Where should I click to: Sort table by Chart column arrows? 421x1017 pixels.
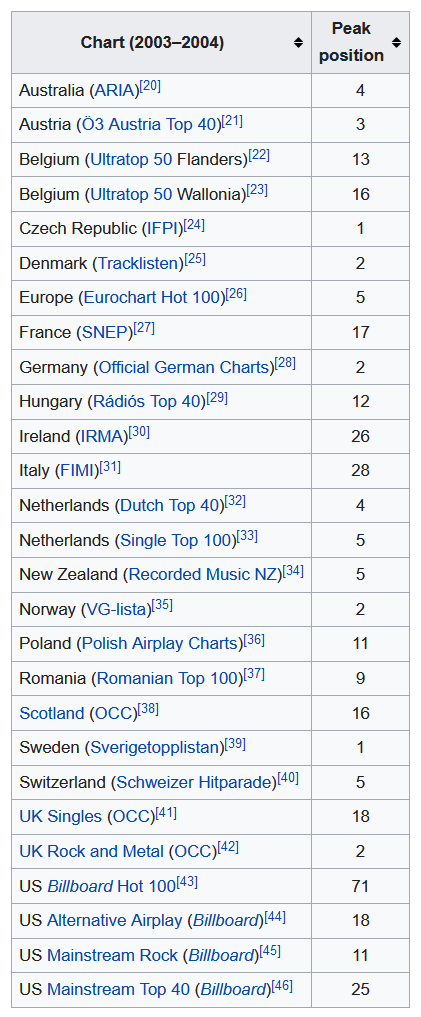298,43
